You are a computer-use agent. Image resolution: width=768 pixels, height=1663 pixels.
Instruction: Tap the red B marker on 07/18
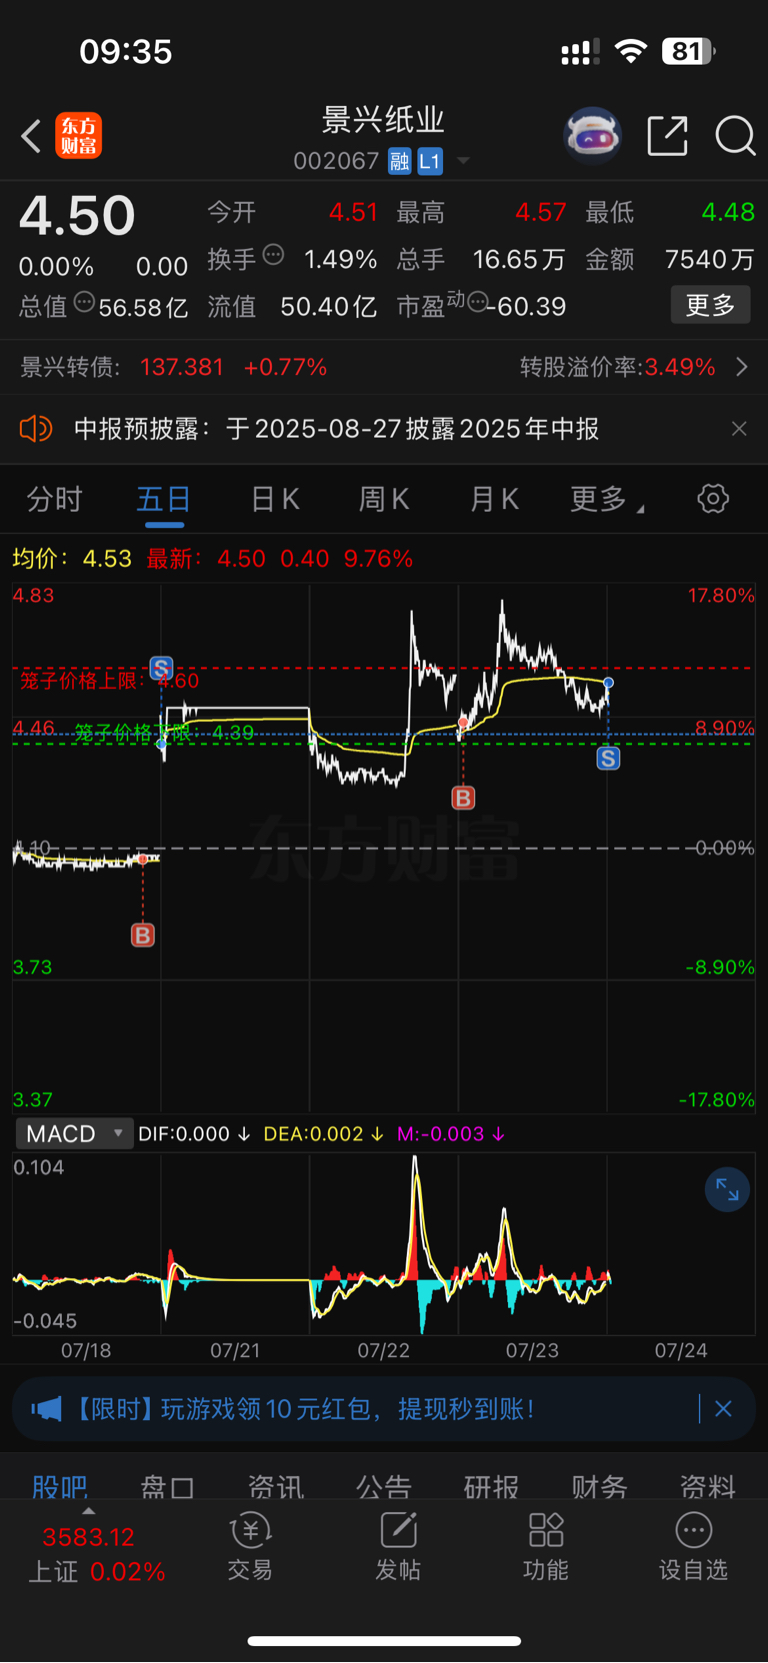click(x=143, y=935)
